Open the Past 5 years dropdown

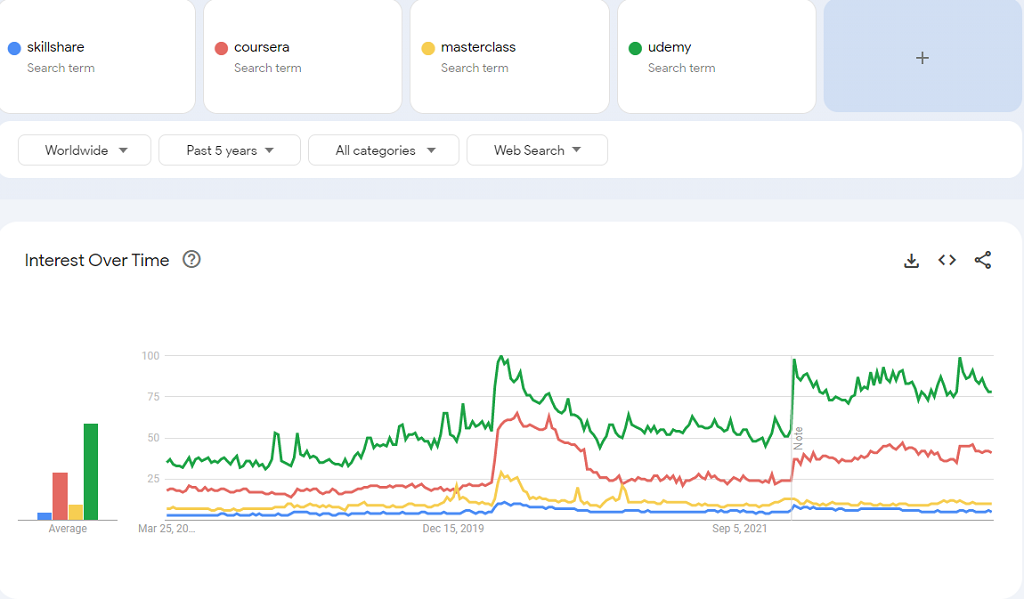pyautogui.click(x=229, y=150)
